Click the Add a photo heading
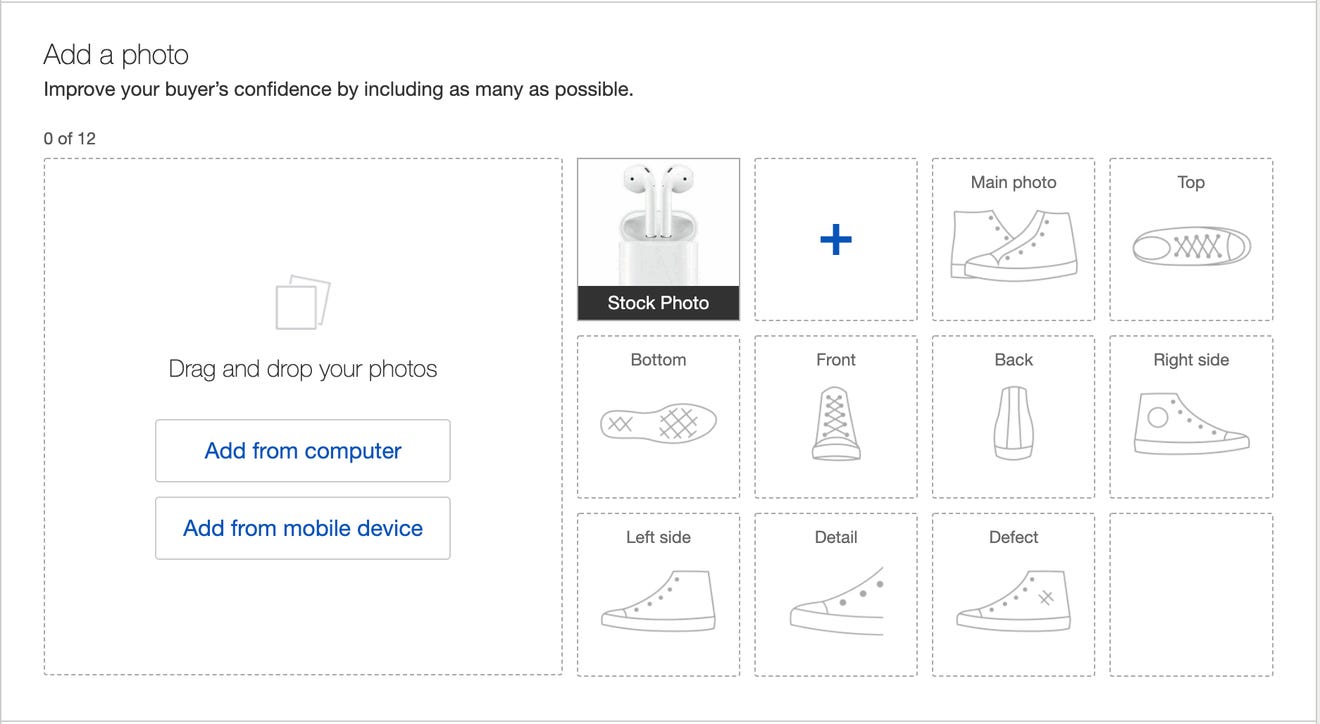 point(116,56)
